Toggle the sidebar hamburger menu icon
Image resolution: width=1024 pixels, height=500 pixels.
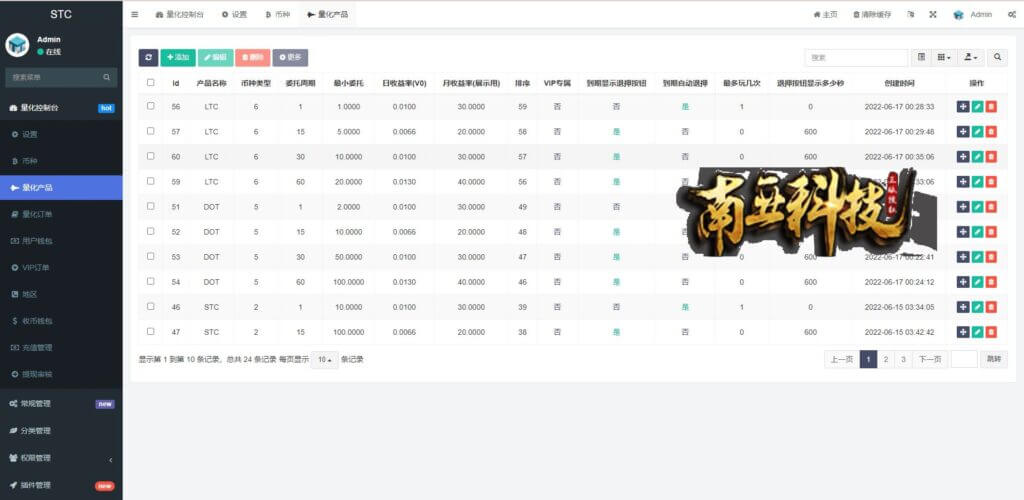(x=135, y=14)
